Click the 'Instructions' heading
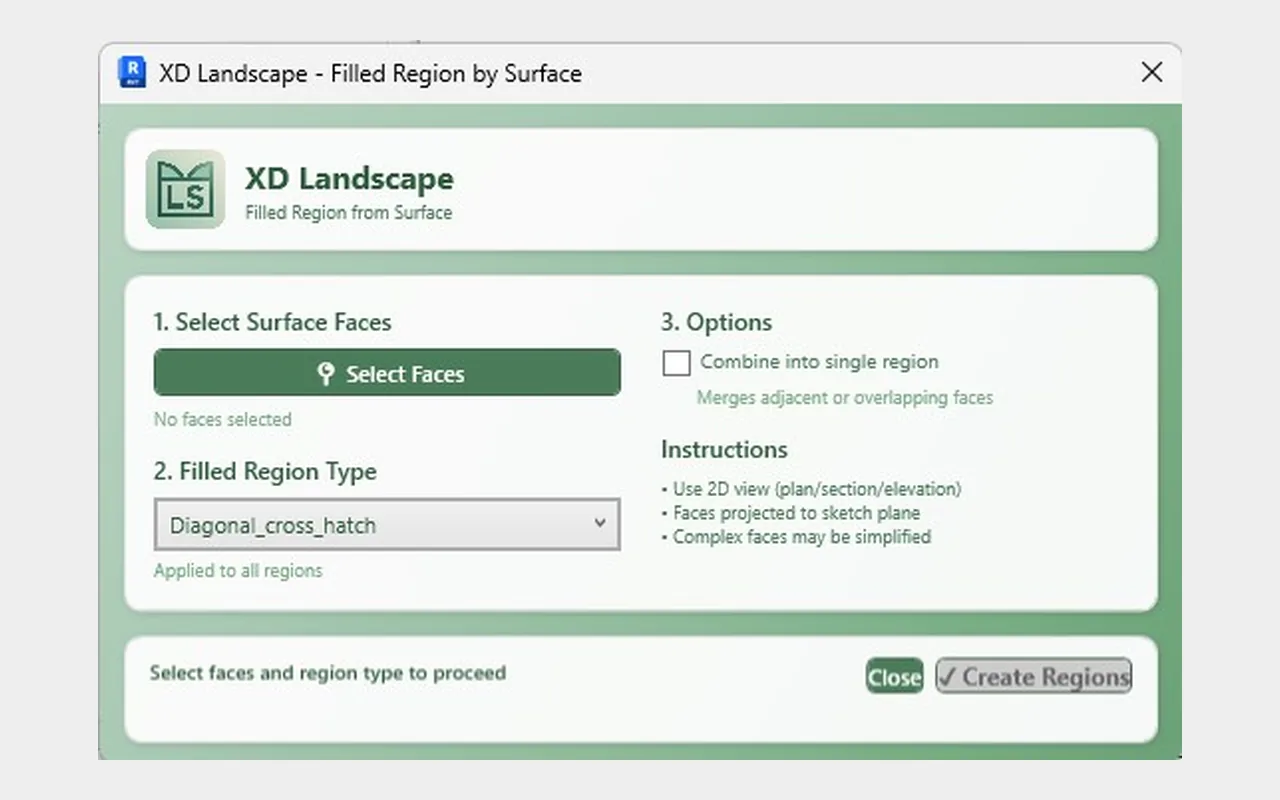Viewport: 1280px width, 800px height. 724,449
